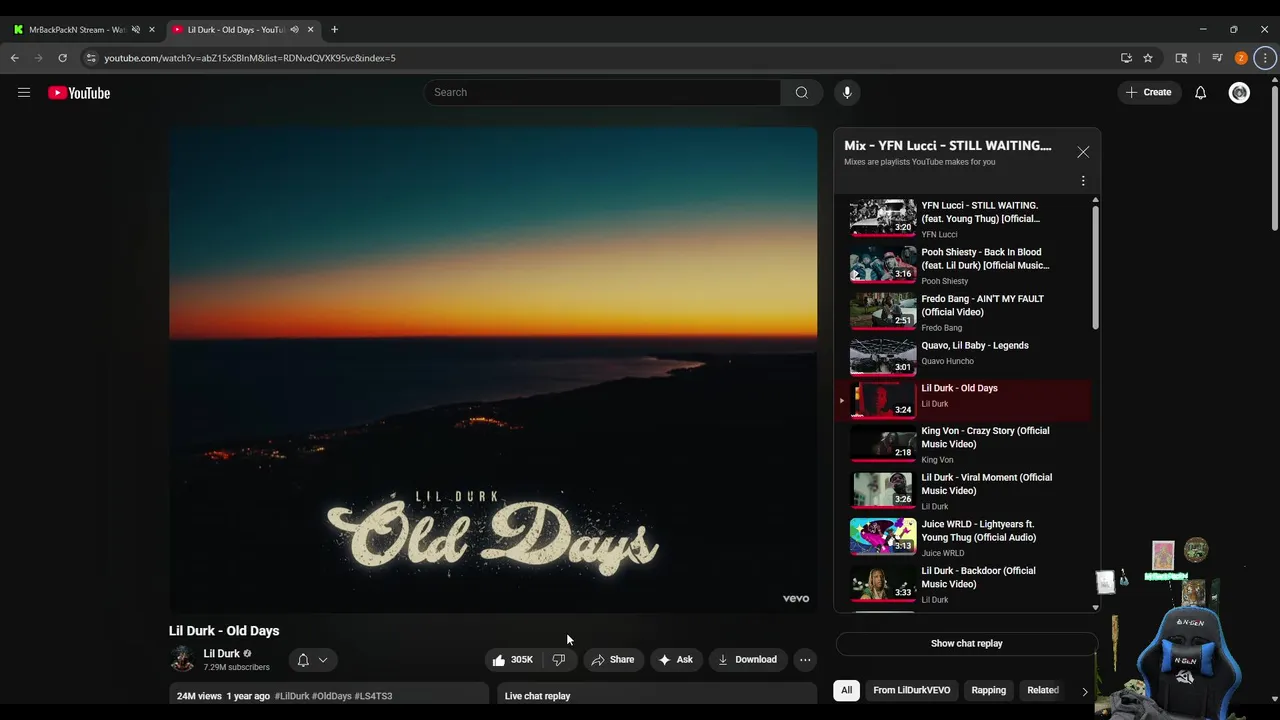Select Juice WRLD - Lightyears in playlist

[x=965, y=537]
